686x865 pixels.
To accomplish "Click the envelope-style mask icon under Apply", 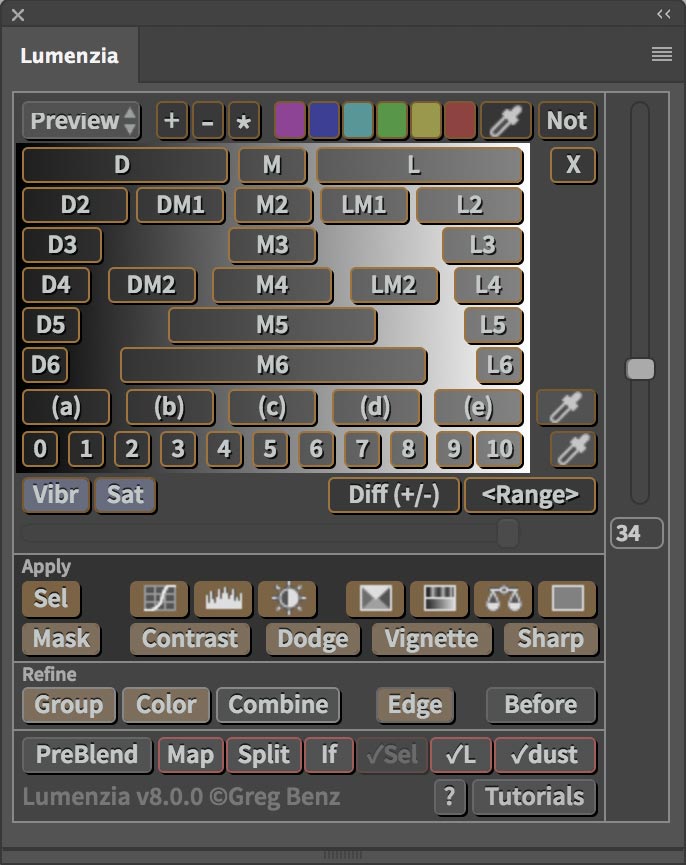I will tap(375, 598).
